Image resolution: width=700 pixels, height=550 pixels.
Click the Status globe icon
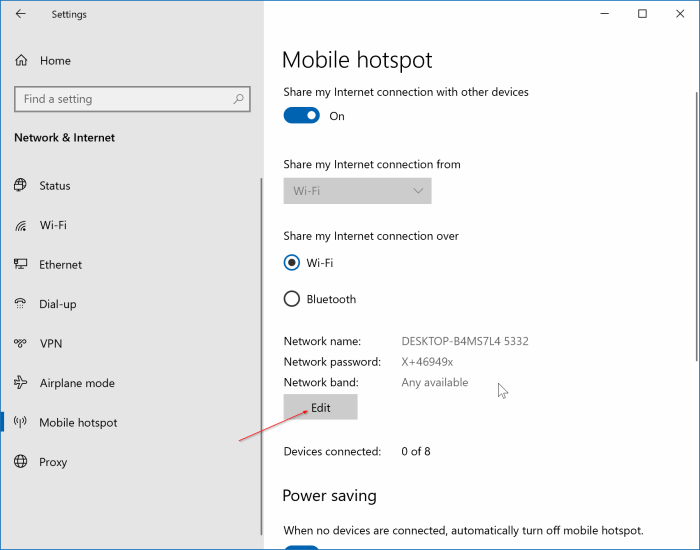tap(21, 185)
